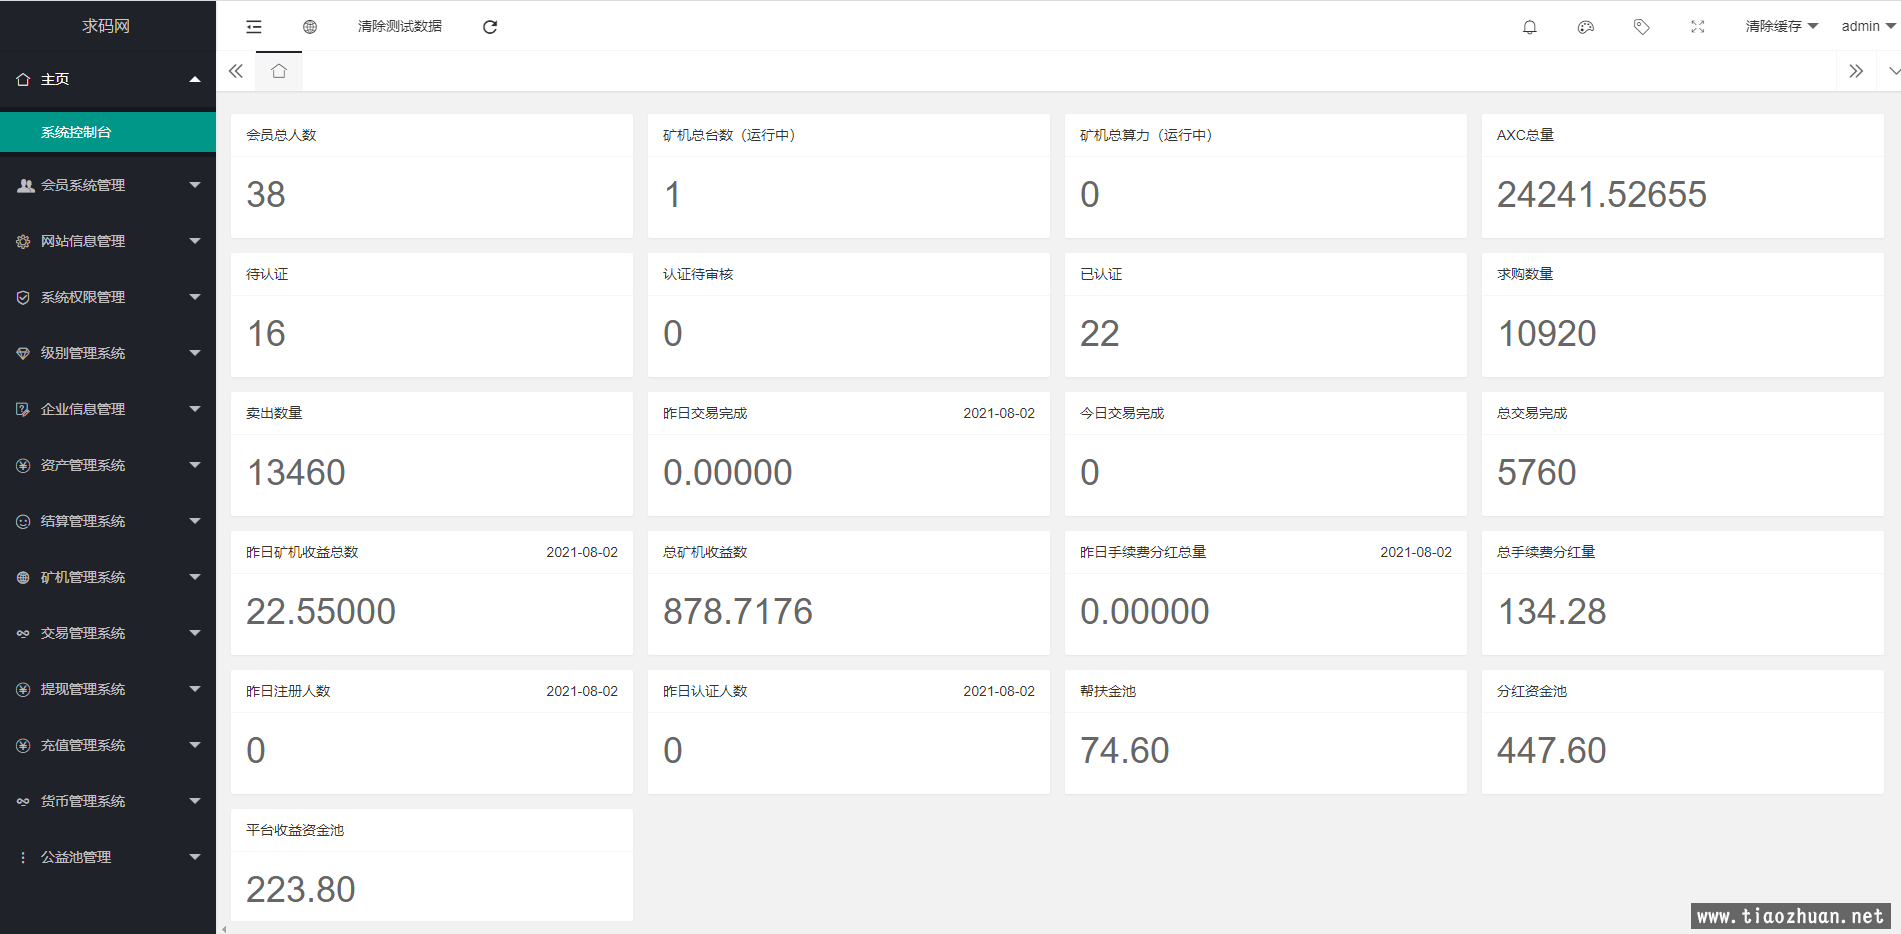1901x934 pixels.
Task: Click the 系统权限管理 shield icon
Action: [x=23, y=297]
